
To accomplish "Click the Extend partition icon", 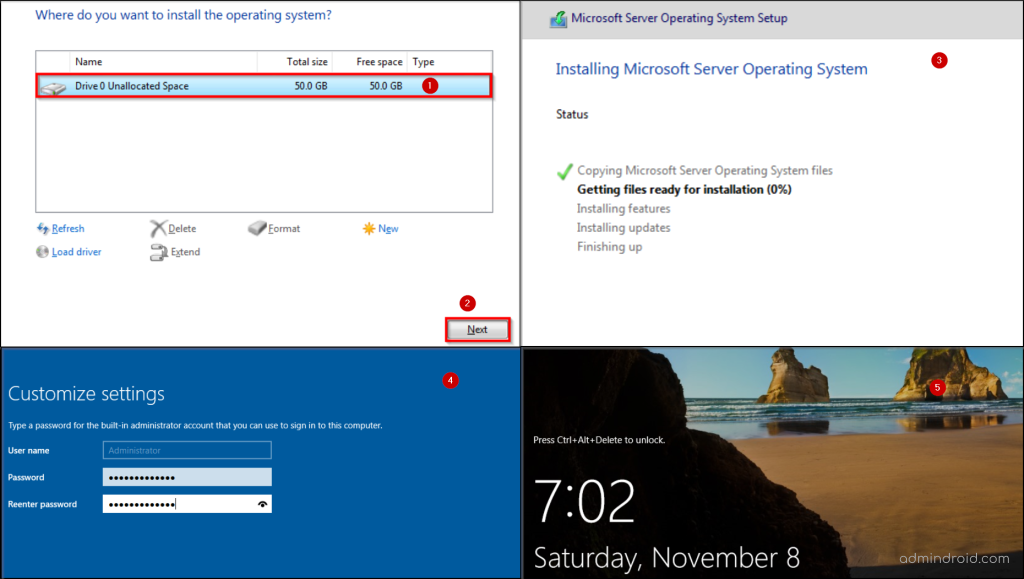I will (x=158, y=252).
